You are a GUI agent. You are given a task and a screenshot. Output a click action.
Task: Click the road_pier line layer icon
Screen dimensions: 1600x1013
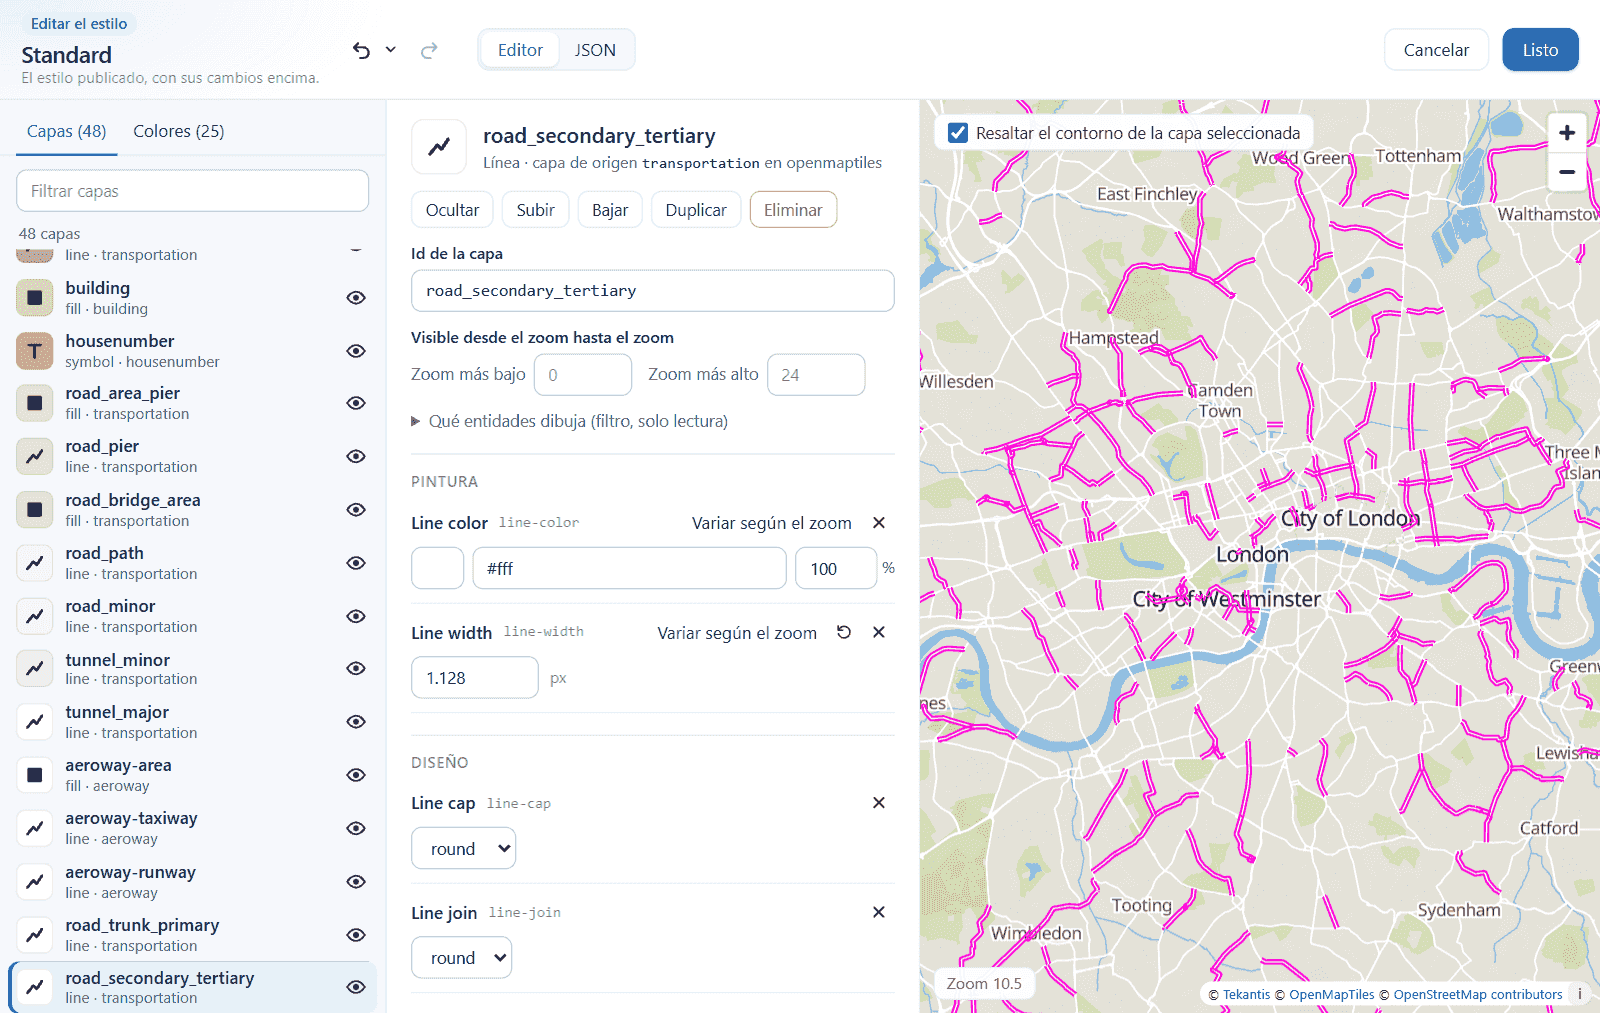click(35, 456)
